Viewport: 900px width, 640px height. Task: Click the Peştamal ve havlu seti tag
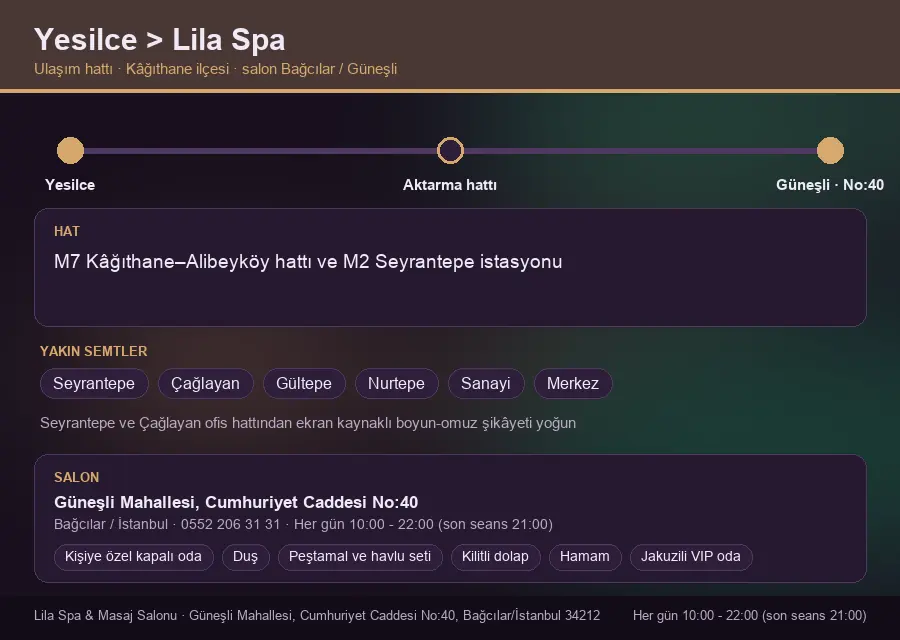pyautogui.click(x=360, y=557)
